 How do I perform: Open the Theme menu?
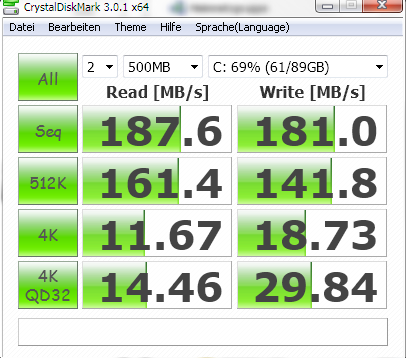pos(130,27)
